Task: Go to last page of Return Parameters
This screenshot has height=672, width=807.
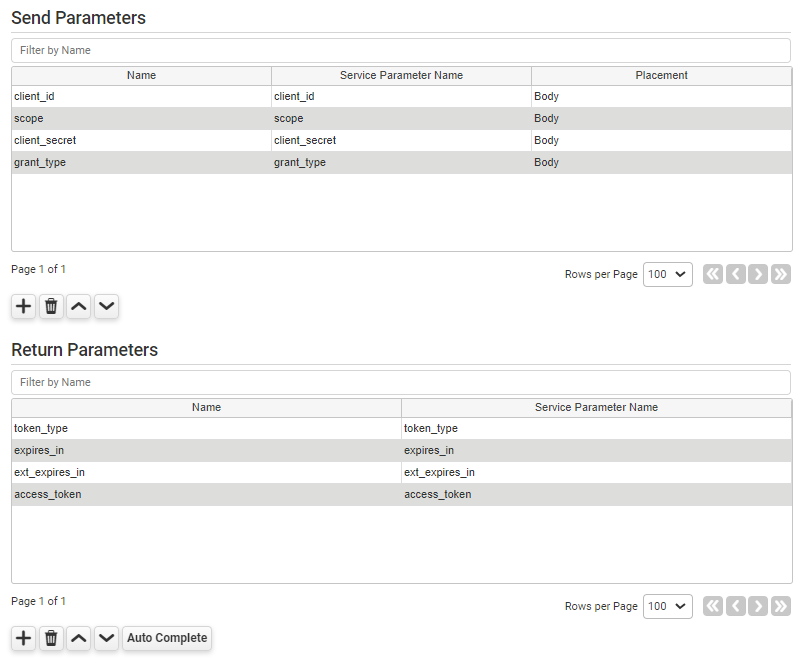Action: 781,606
